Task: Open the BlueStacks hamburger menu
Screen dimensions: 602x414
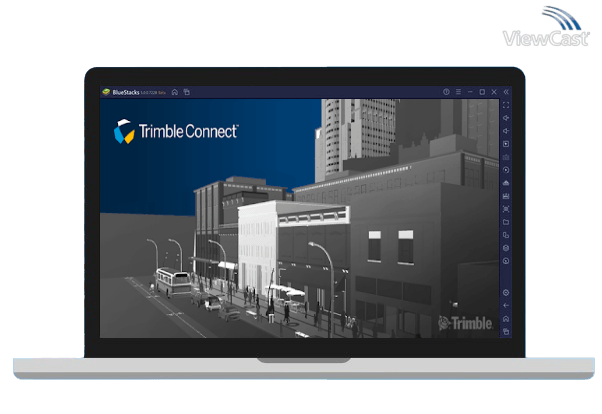Action: (x=458, y=92)
